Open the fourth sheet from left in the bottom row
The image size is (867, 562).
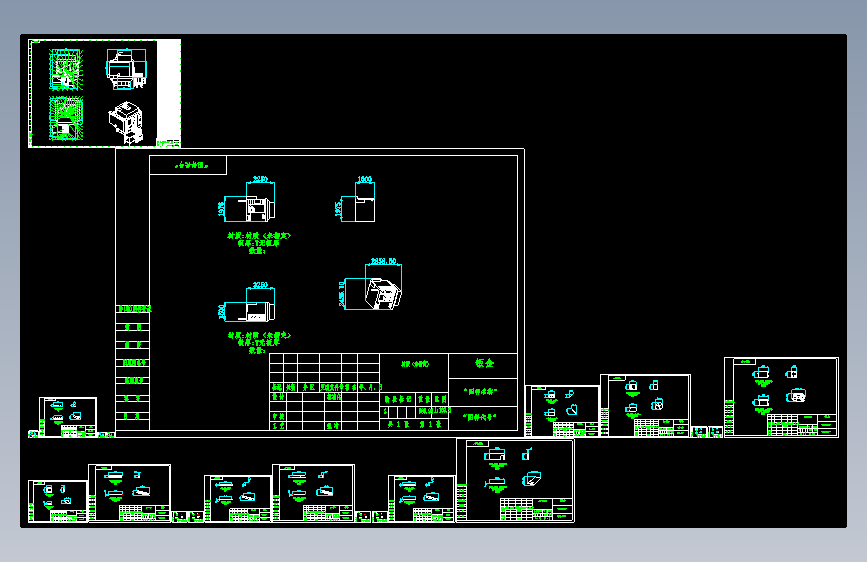click(313, 493)
